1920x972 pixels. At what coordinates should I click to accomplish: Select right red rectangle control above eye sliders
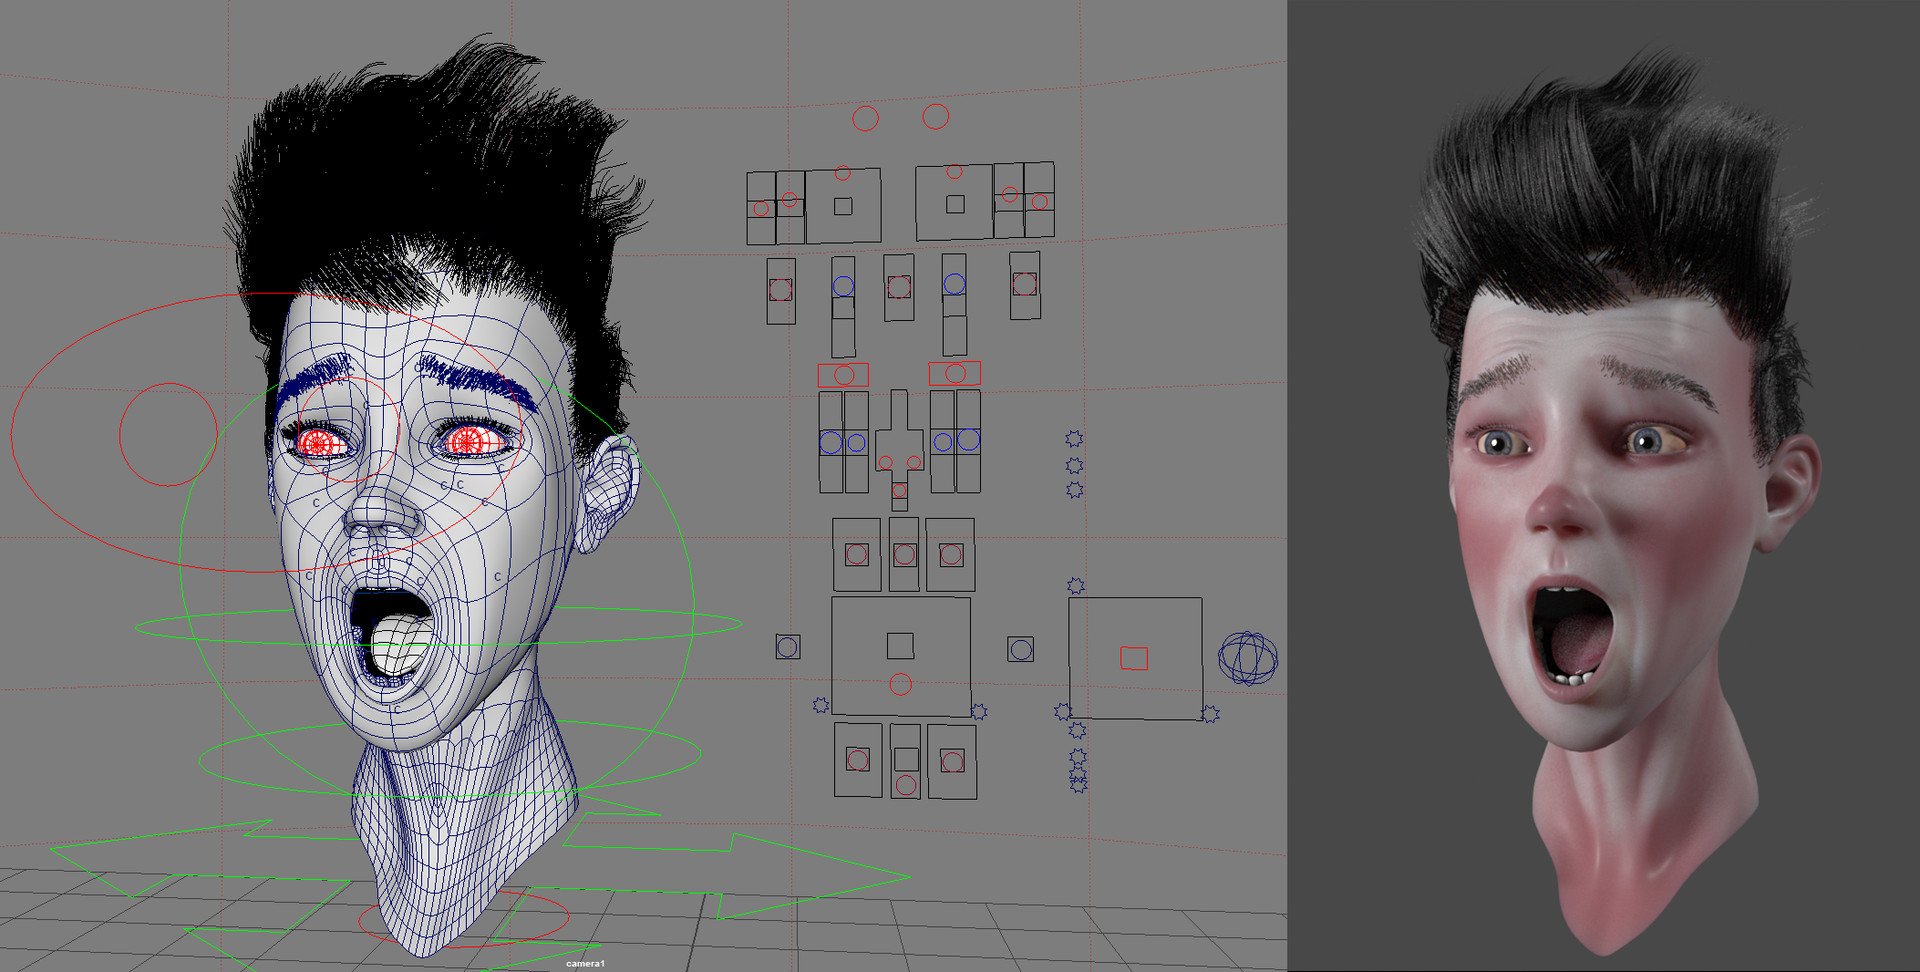[954, 373]
